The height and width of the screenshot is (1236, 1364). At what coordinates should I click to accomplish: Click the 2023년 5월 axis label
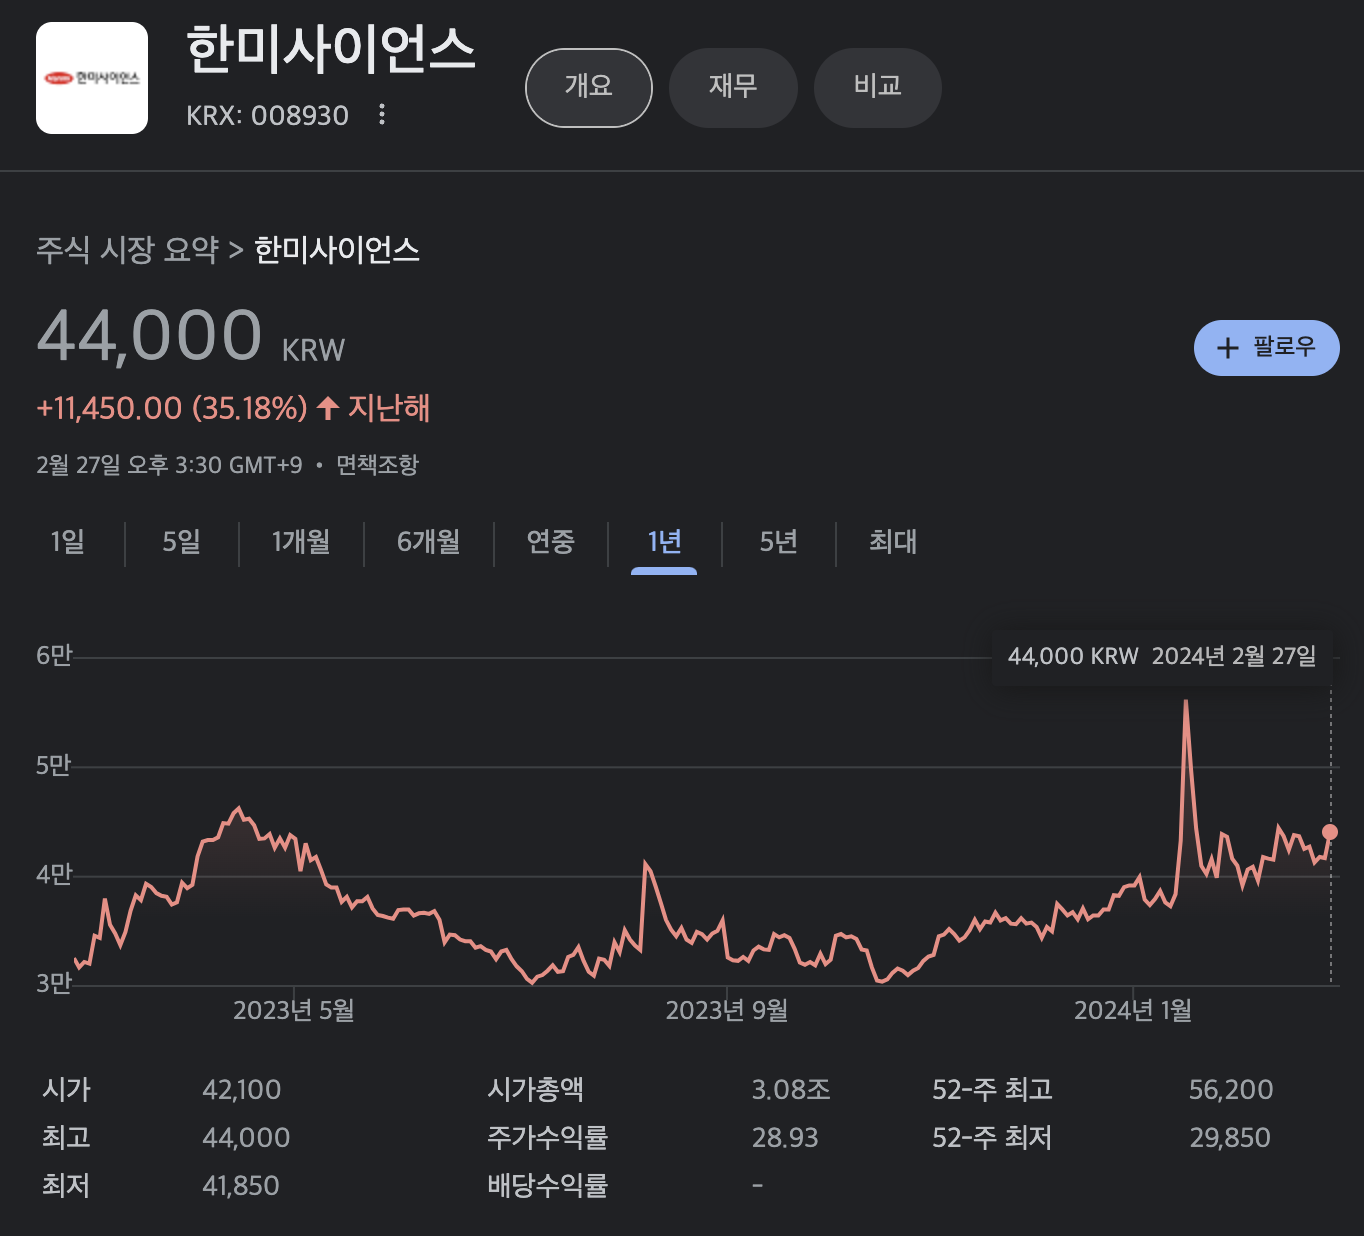[x=294, y=1011]
